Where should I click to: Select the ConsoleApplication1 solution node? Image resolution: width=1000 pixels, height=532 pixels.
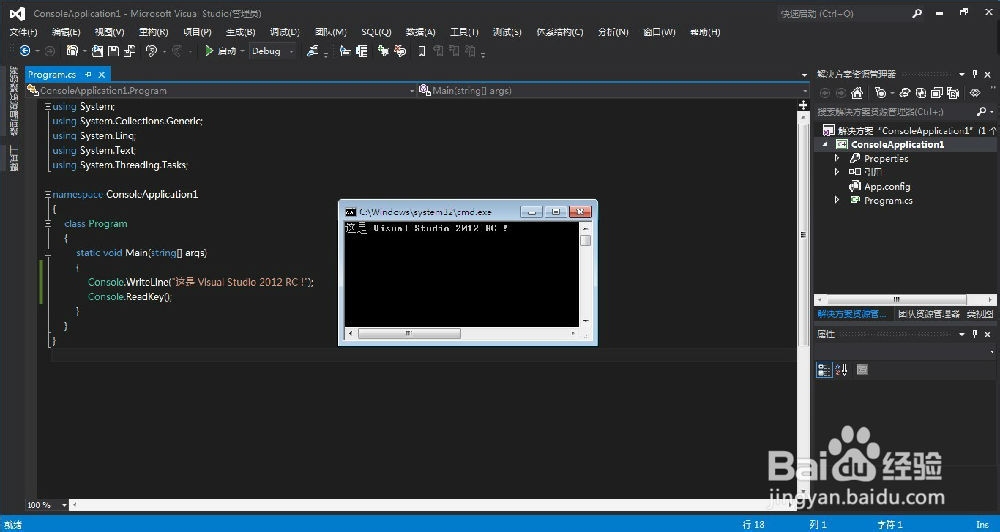pos(906,130)
